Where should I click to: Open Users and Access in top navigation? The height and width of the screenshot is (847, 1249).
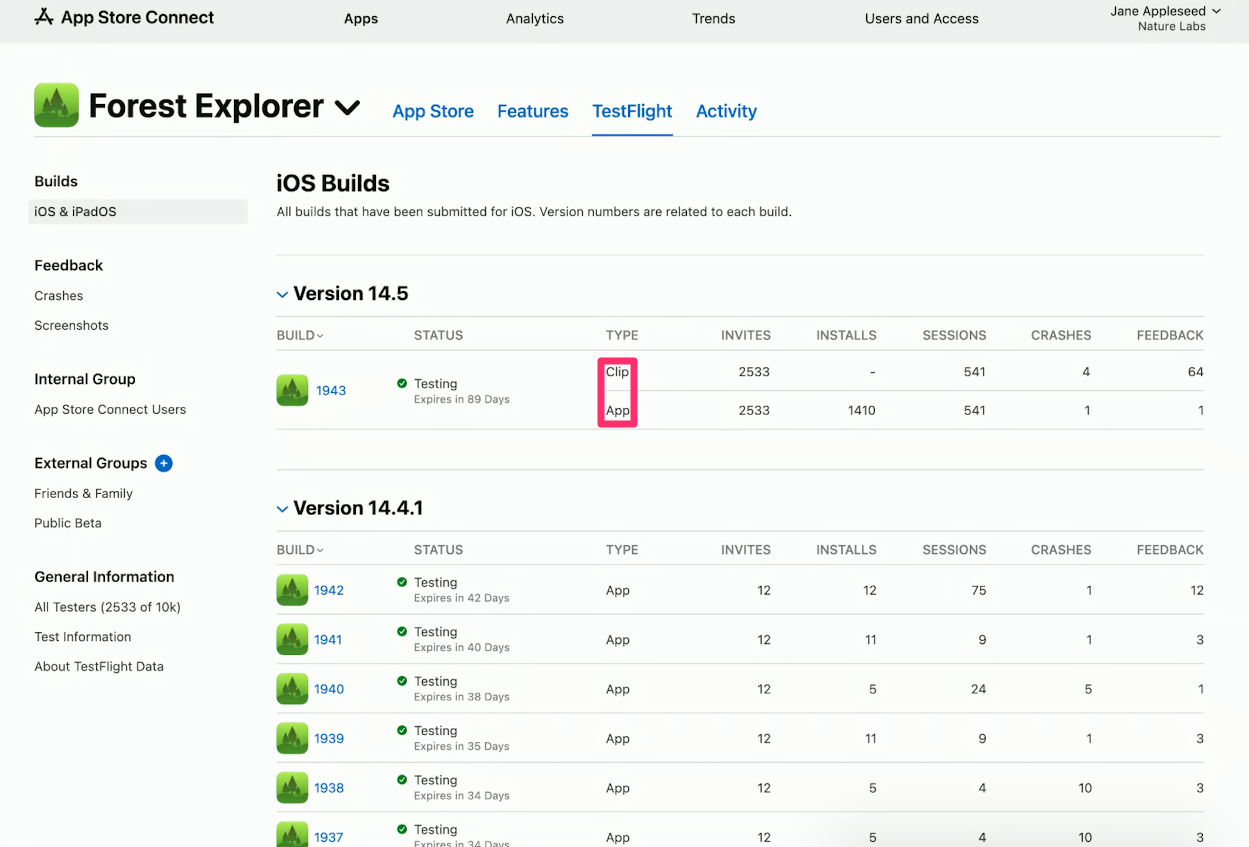point(922,18)
